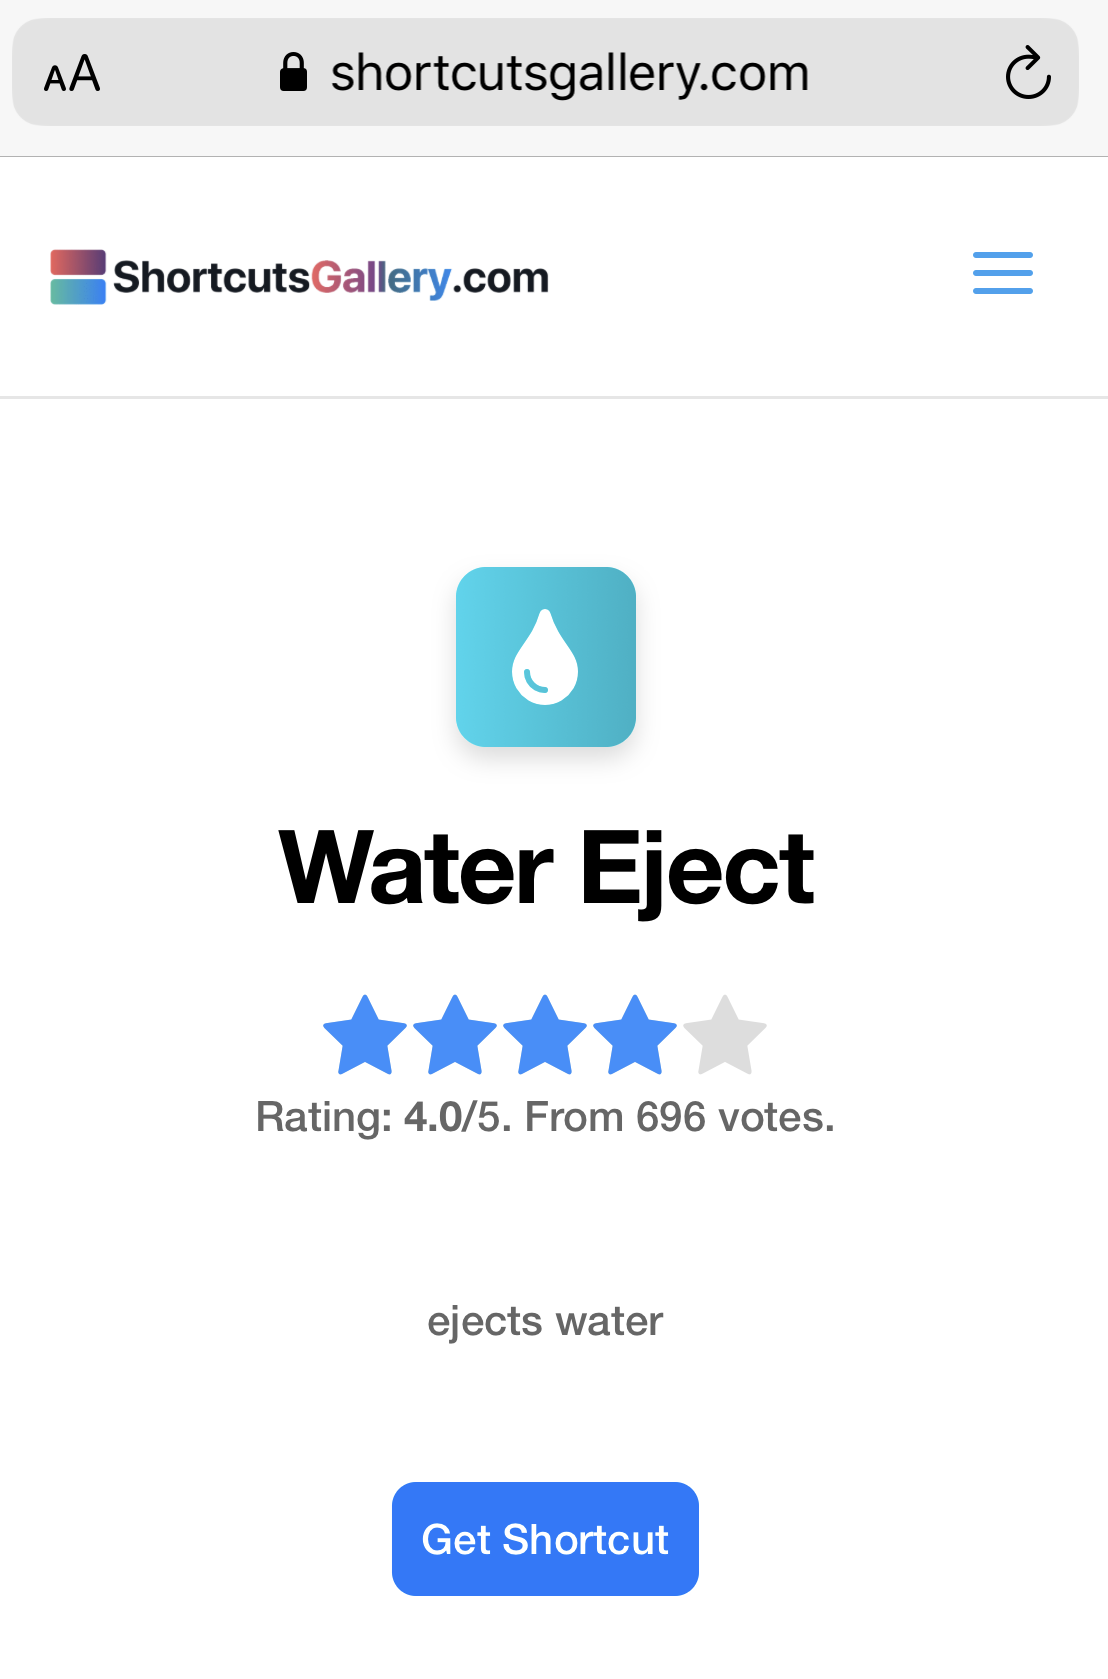1108x1679 pixels.
Task: Select the Water Eject heading
Action: click(x=546, y=869)
